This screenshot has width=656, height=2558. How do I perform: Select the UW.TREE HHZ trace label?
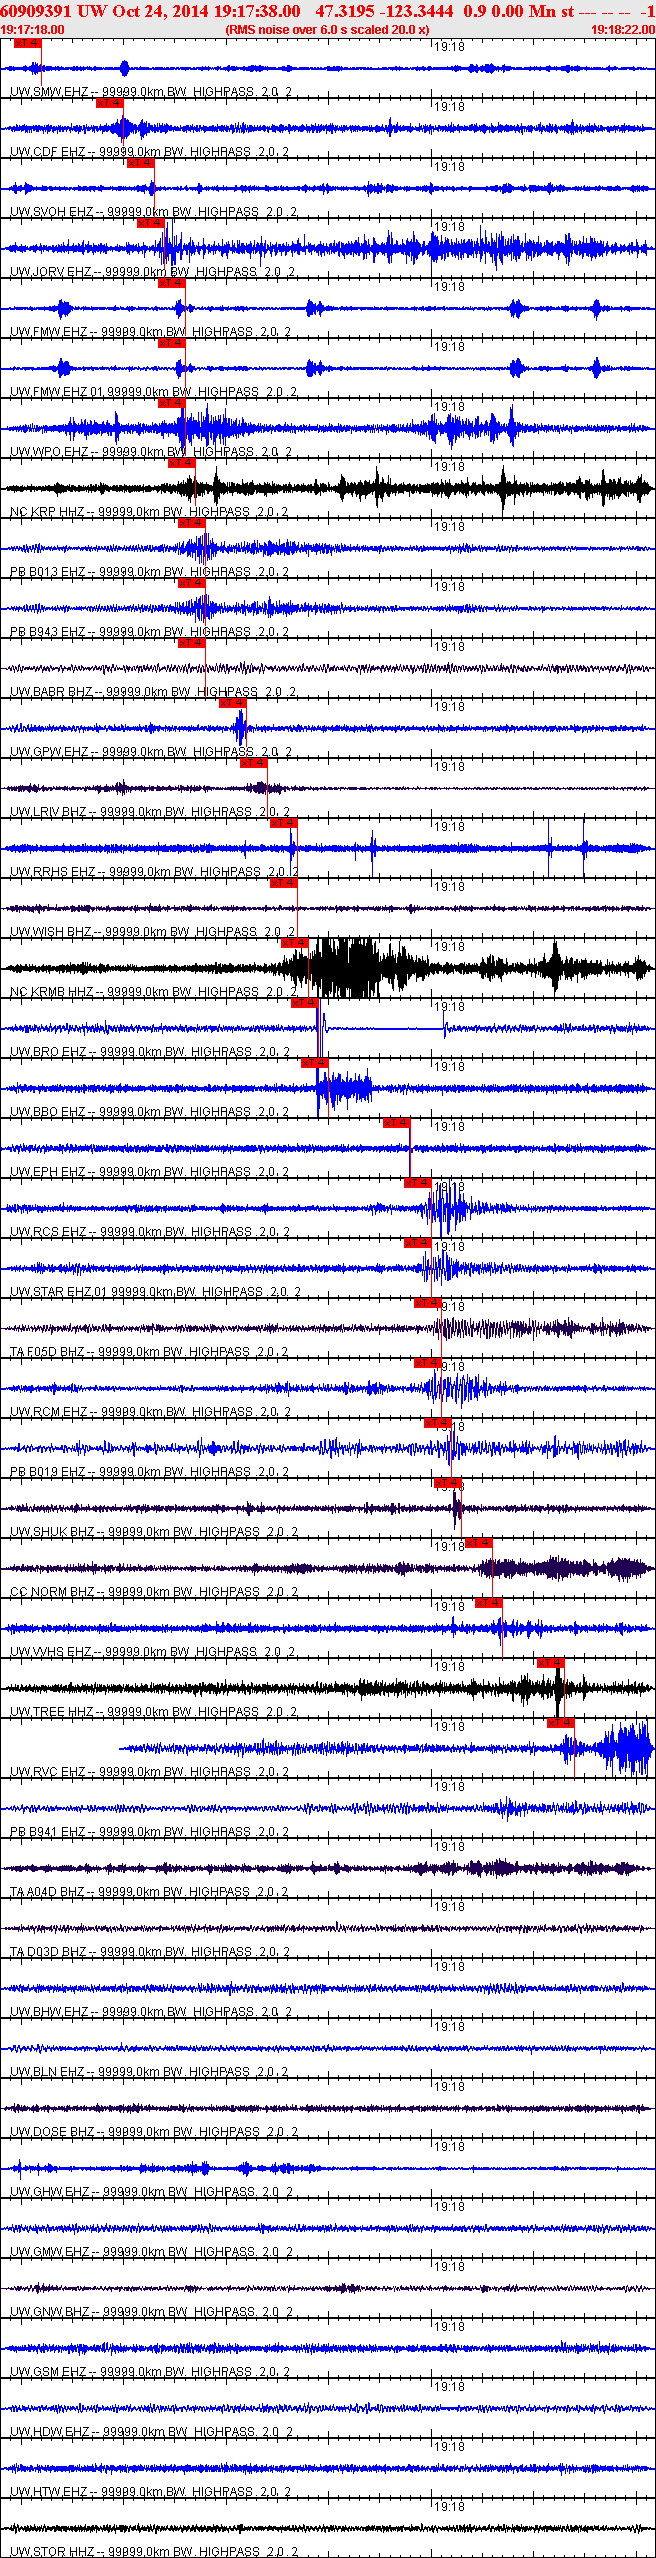tap(153, 1712)
